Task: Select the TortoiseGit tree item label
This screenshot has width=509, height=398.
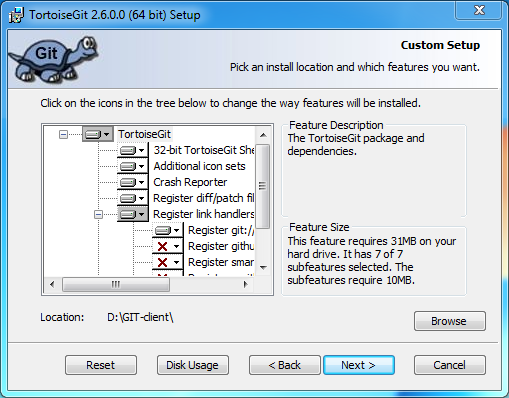Action: (144, 134)
